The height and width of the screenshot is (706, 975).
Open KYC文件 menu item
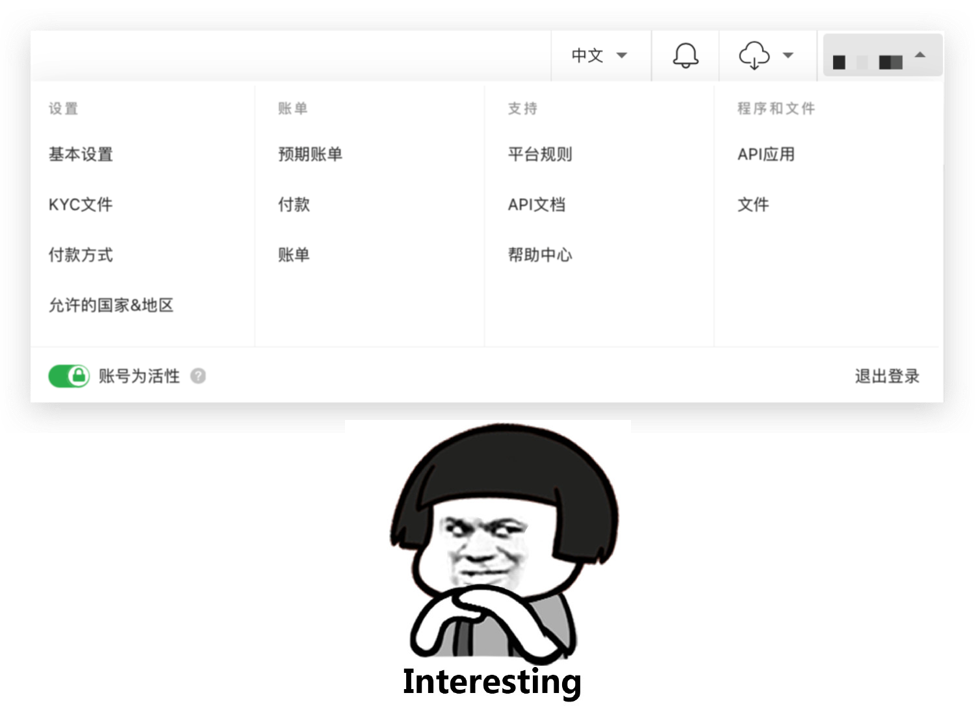coord(81,205)
